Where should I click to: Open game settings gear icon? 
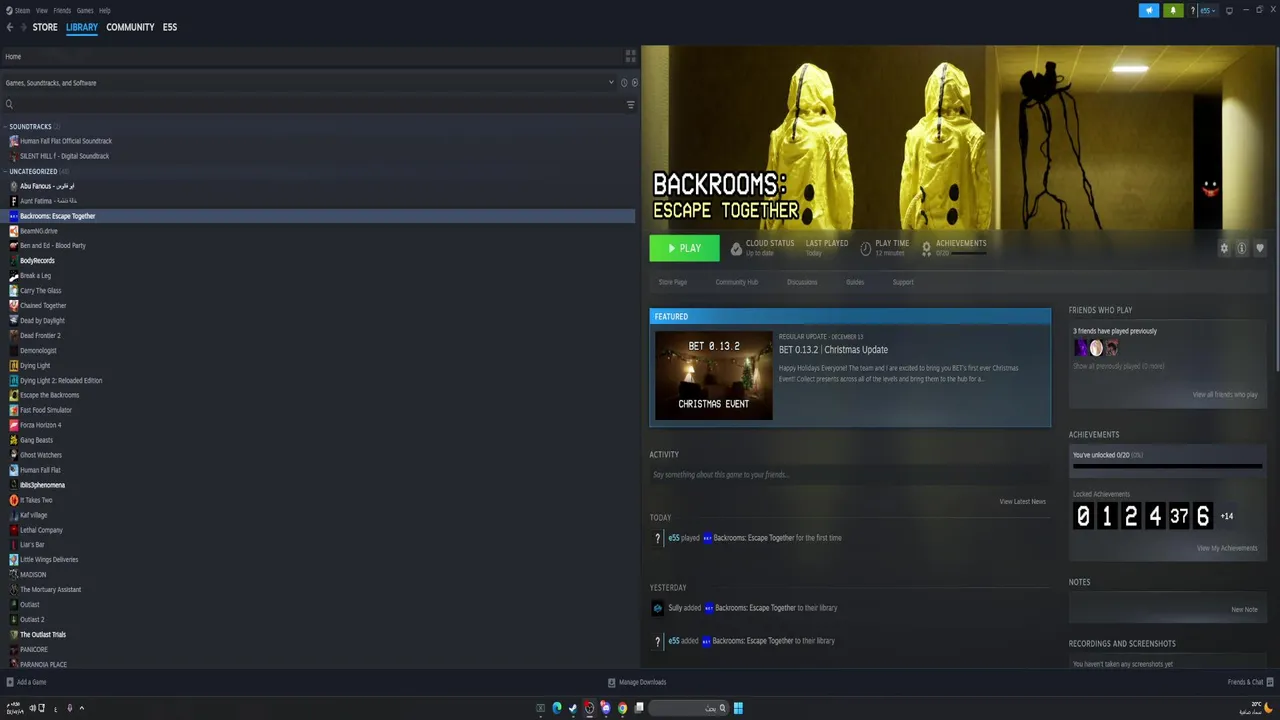(1224, 248)
